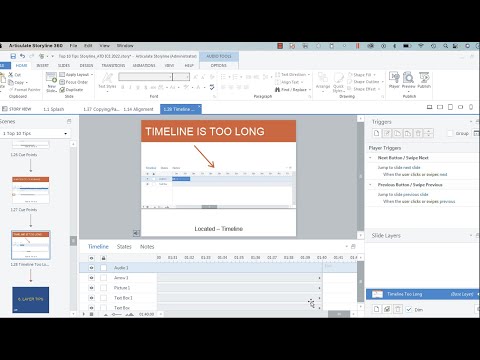Click the Cut scissors icon
480x360 pixels.
coord(11,75)
